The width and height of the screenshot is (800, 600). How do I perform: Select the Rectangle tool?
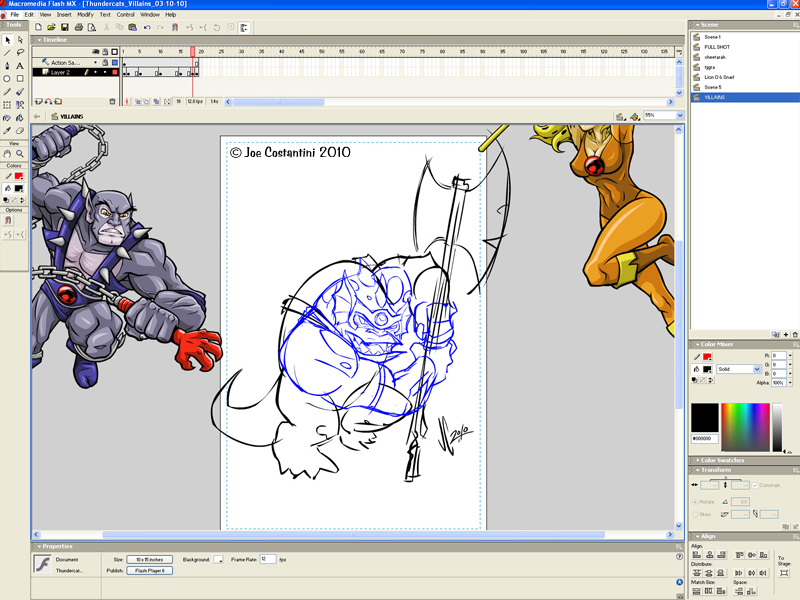(20, 79)
